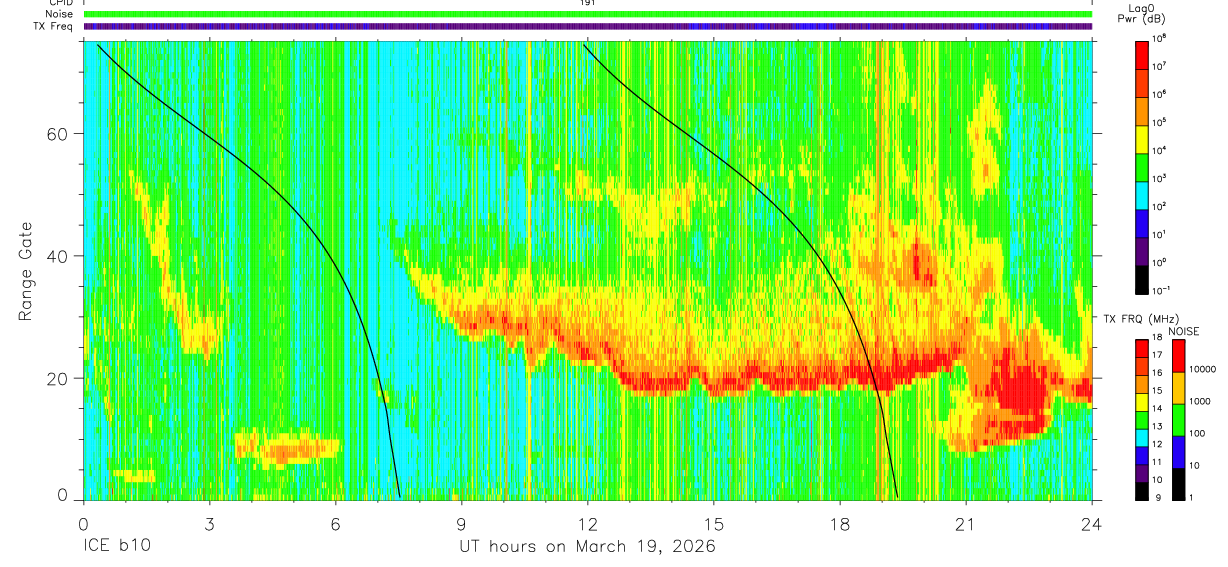
Task: Click the '3' tick on the UT axis
Action: pyautogui.click(x=209, y=522)
